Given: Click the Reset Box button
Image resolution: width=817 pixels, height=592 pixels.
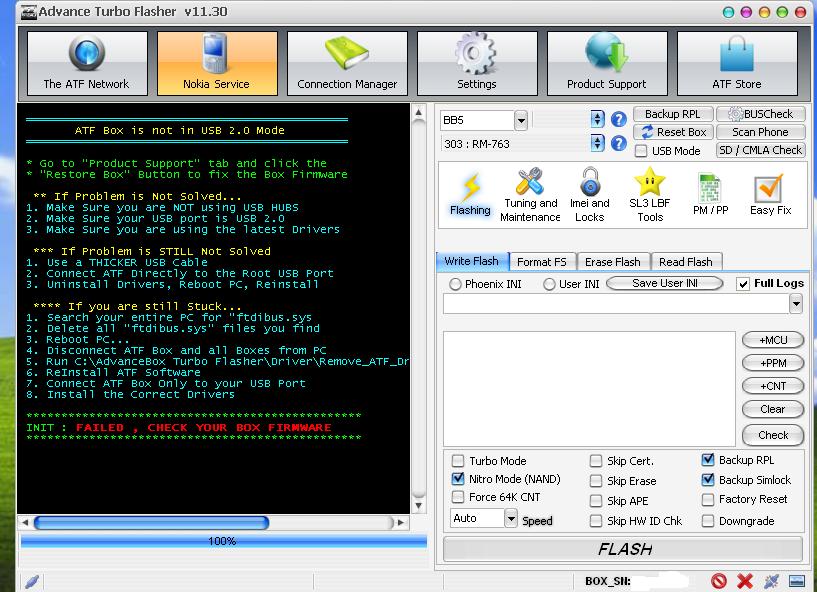Looking at the screenshot, I should click(672, 132).
